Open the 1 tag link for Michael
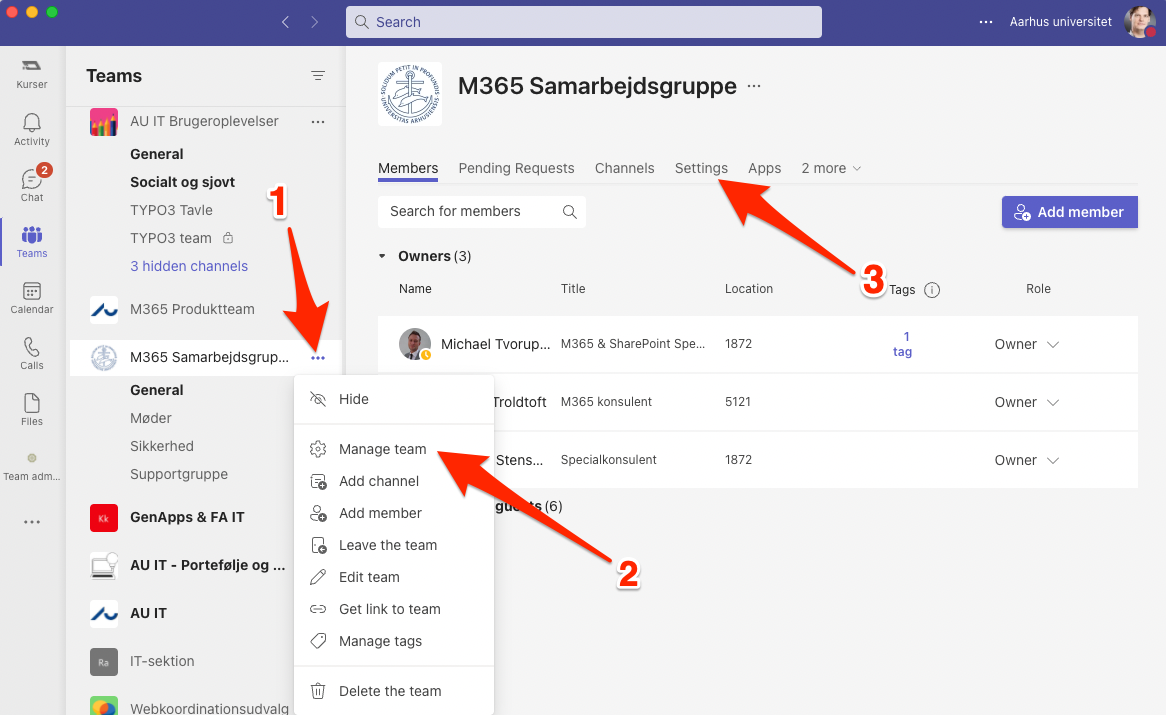 click(x=903, y=344)
